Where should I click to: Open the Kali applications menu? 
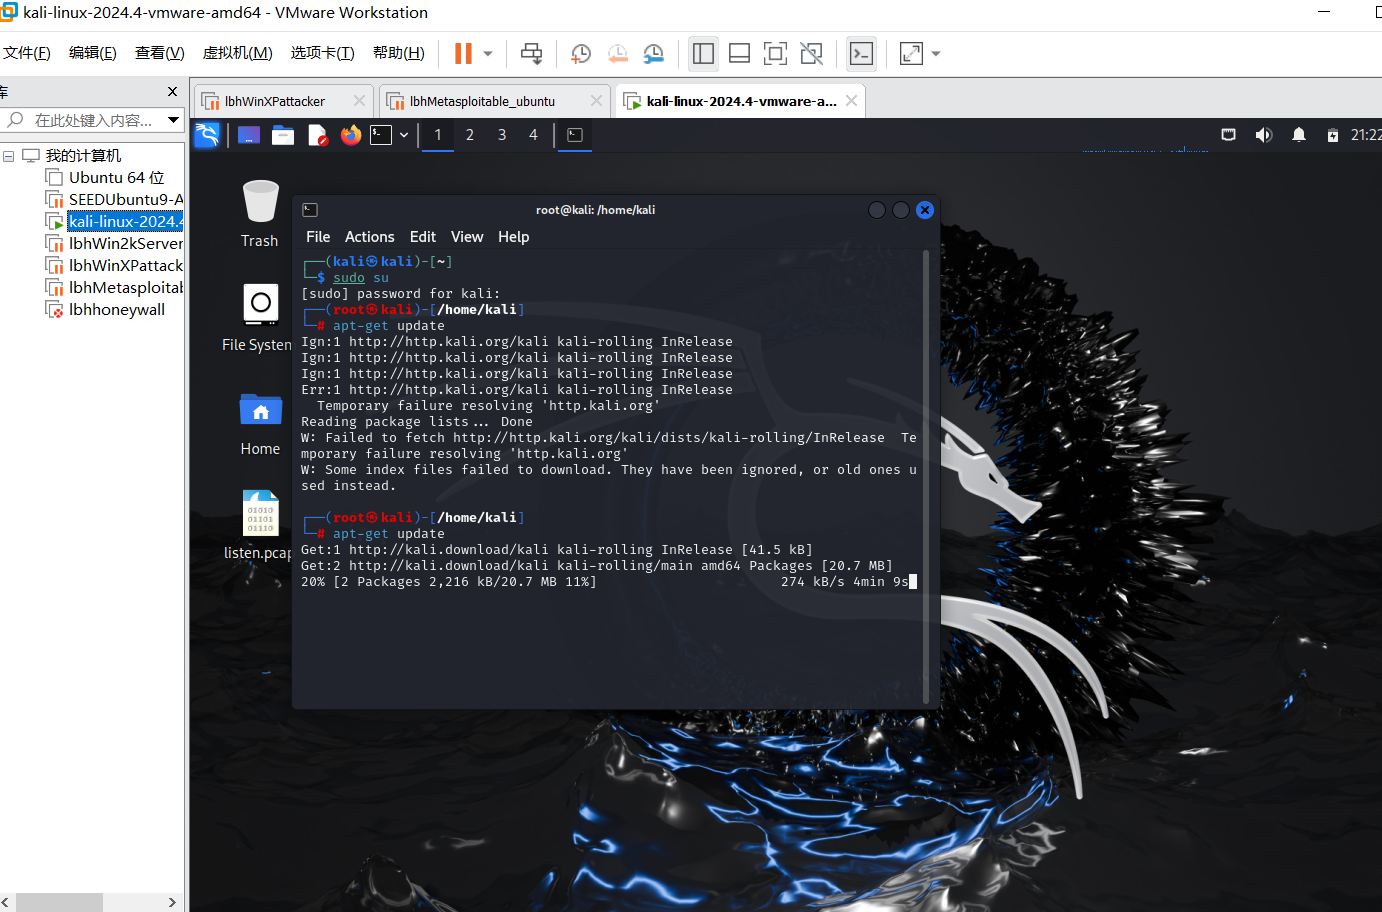coord(207,135)
